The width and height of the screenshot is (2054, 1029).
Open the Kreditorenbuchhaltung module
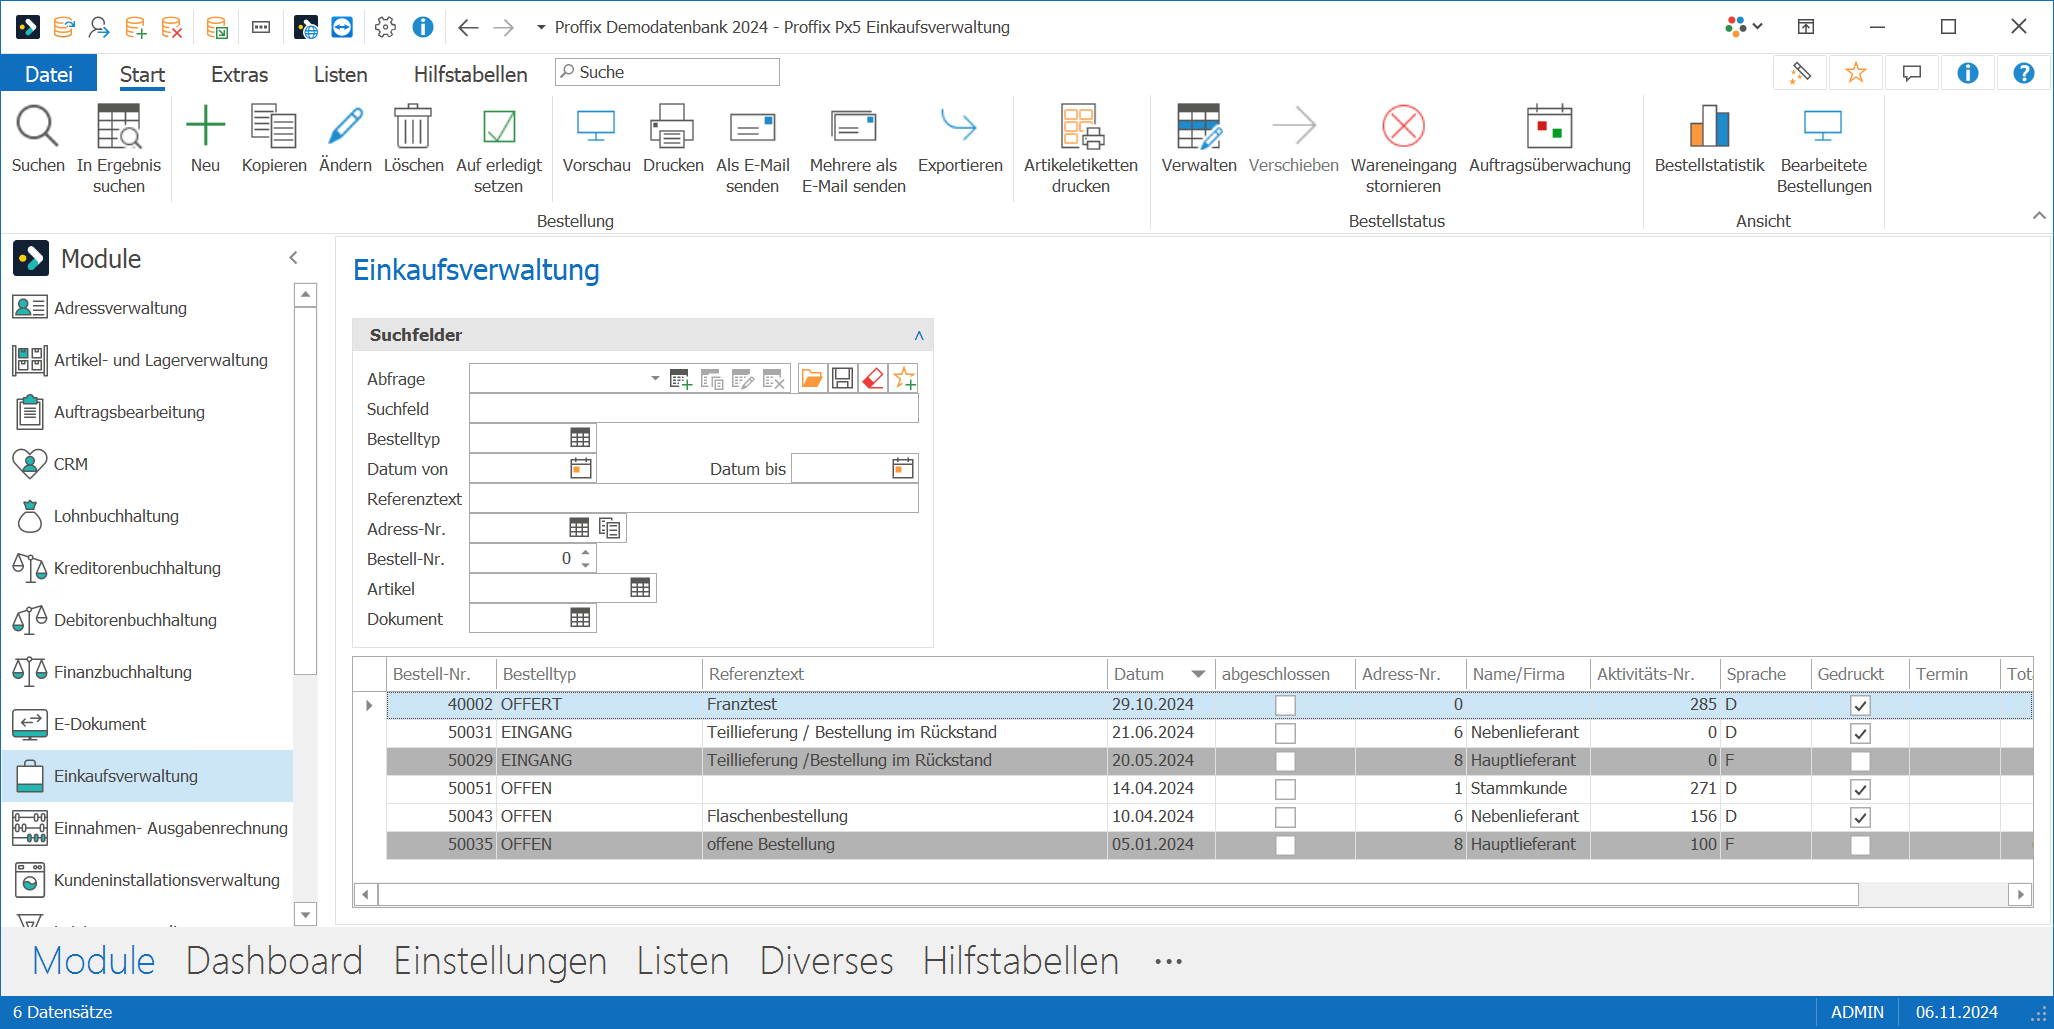[137, 568]
